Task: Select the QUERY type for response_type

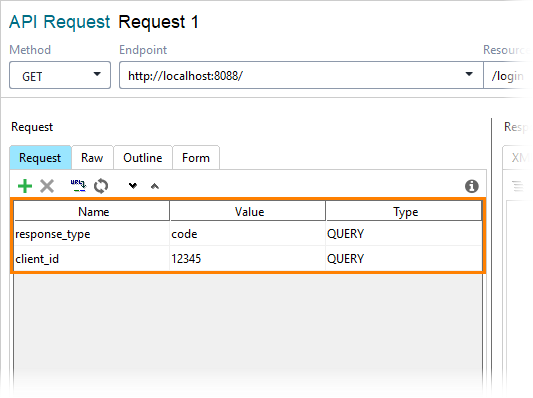Action: pos(404,234)
